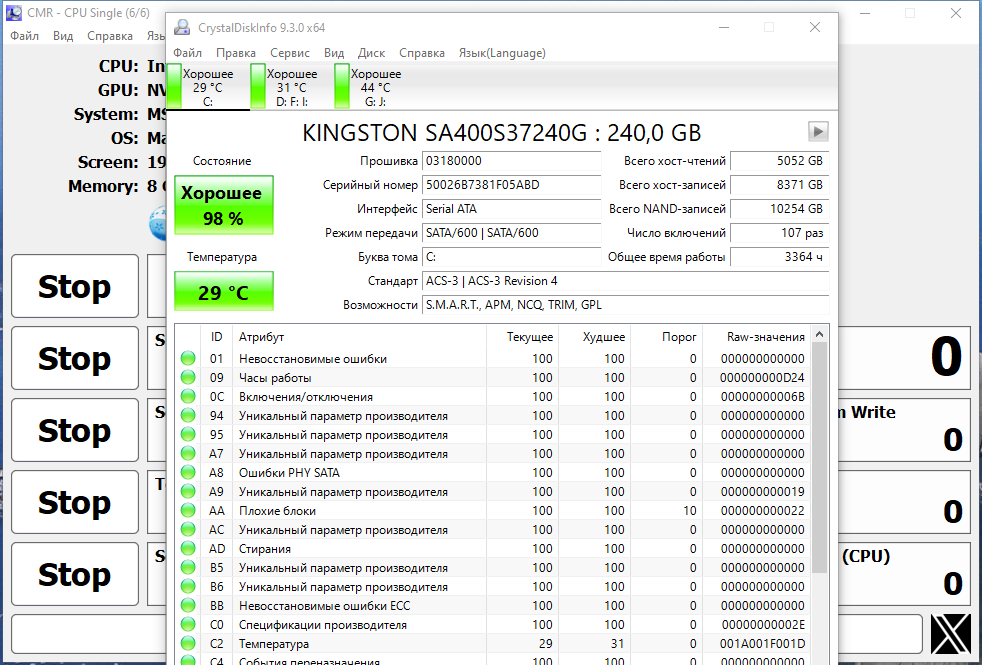
Task: Click the Текущее column header
Action: click(x=522, y=337)
